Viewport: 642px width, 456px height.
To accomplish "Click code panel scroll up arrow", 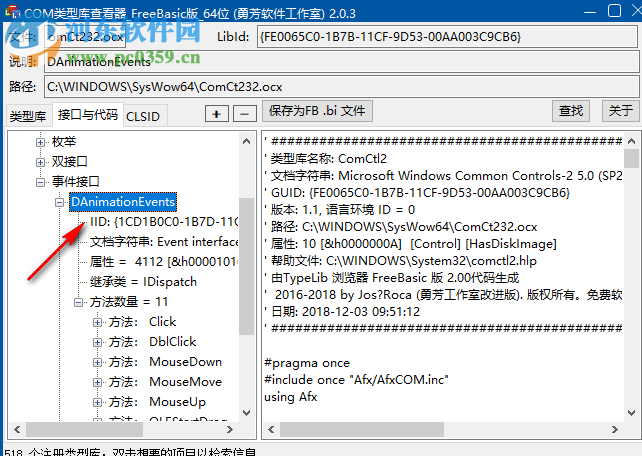I will click(x=631, y=141).
